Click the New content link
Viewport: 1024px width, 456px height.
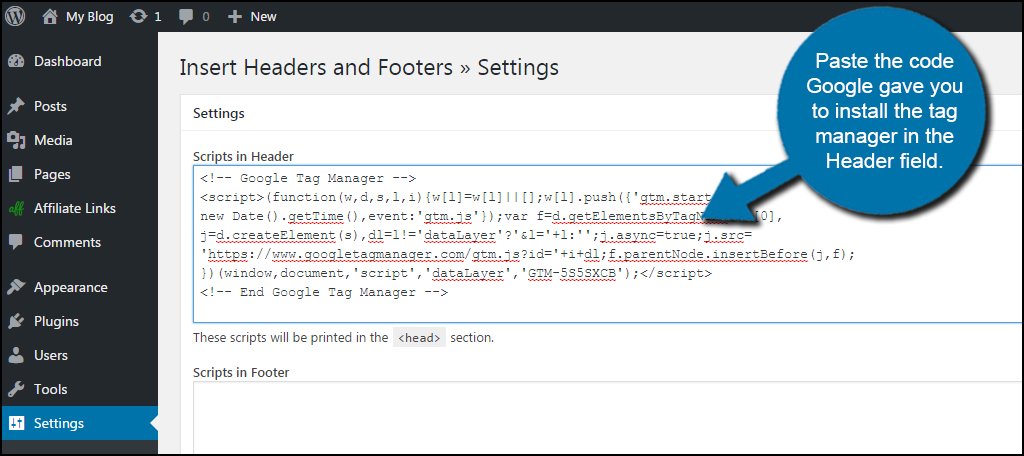click(x=263, y=16)
